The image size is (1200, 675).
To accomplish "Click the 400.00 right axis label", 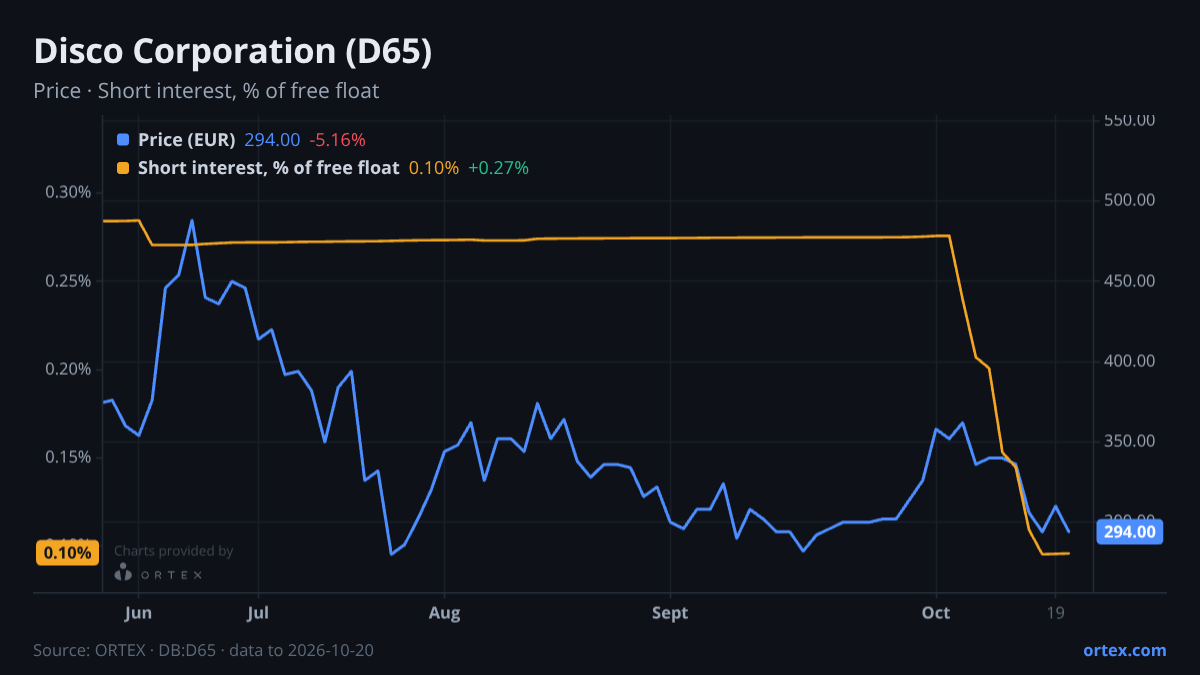I will click(x=1130, y=361).
